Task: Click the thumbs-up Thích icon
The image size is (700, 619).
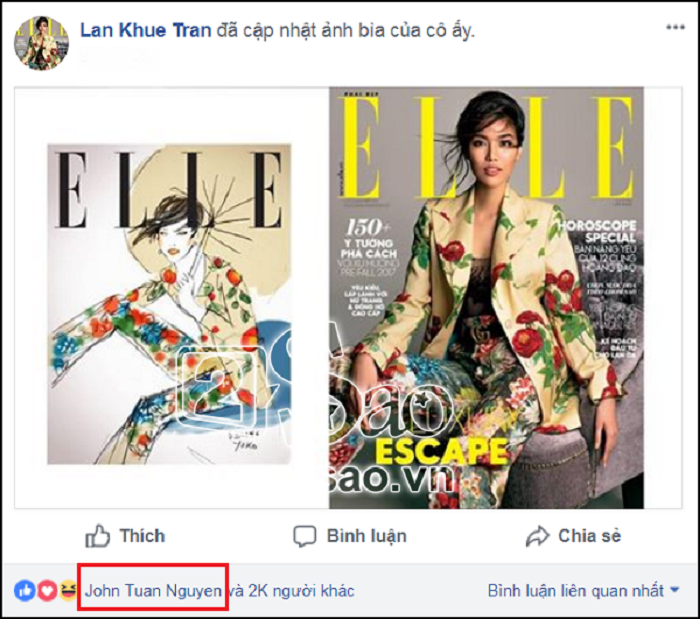Action: [97, 536]
